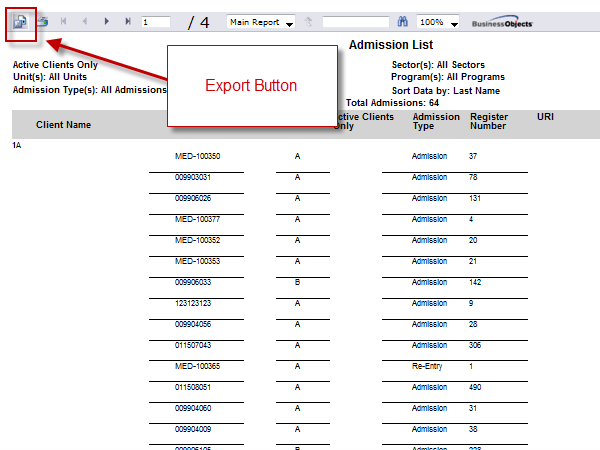Click the Register Number column header
The image size is (600, 450).
(x=489, y=122)
